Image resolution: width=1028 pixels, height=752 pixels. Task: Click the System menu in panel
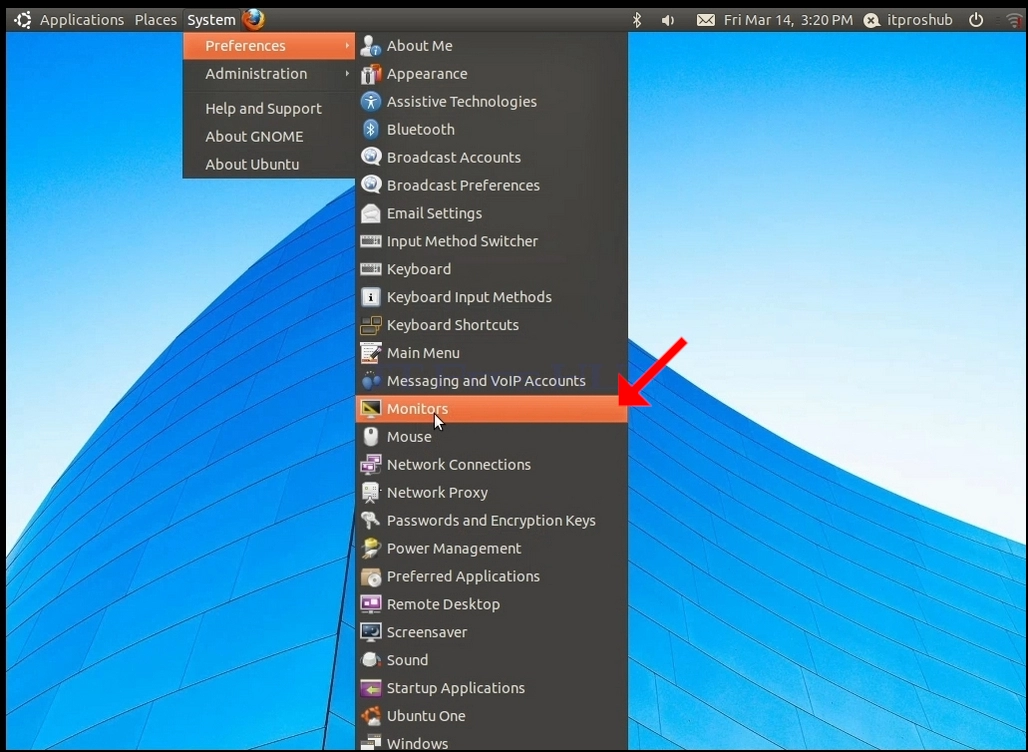[211, 20]
